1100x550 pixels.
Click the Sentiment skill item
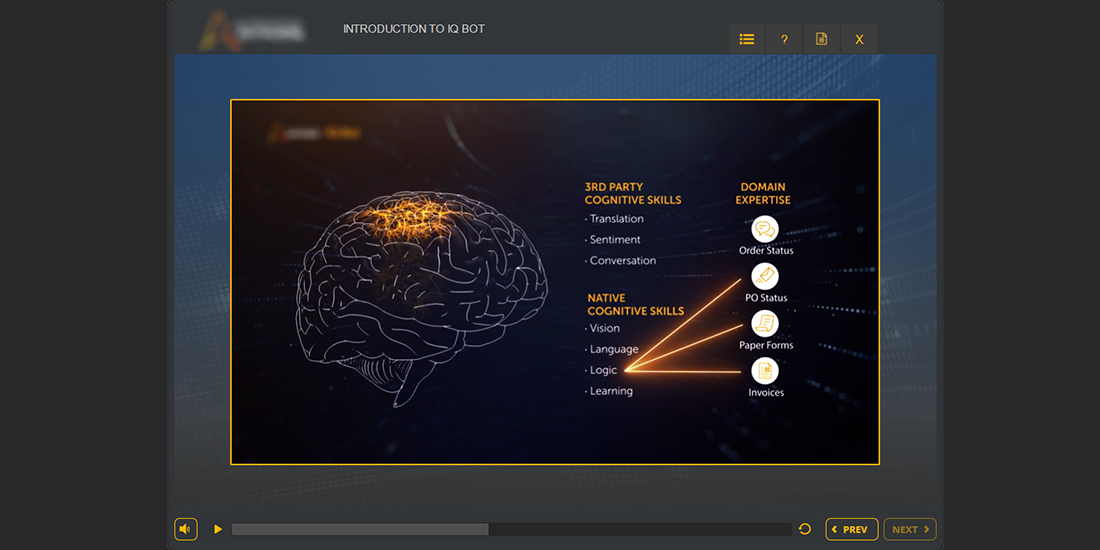(x=615, y=240)
